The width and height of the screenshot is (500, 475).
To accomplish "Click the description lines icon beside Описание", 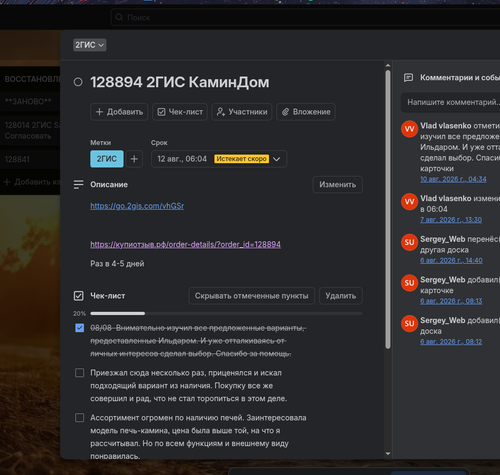I will click(x=78, y=184).
